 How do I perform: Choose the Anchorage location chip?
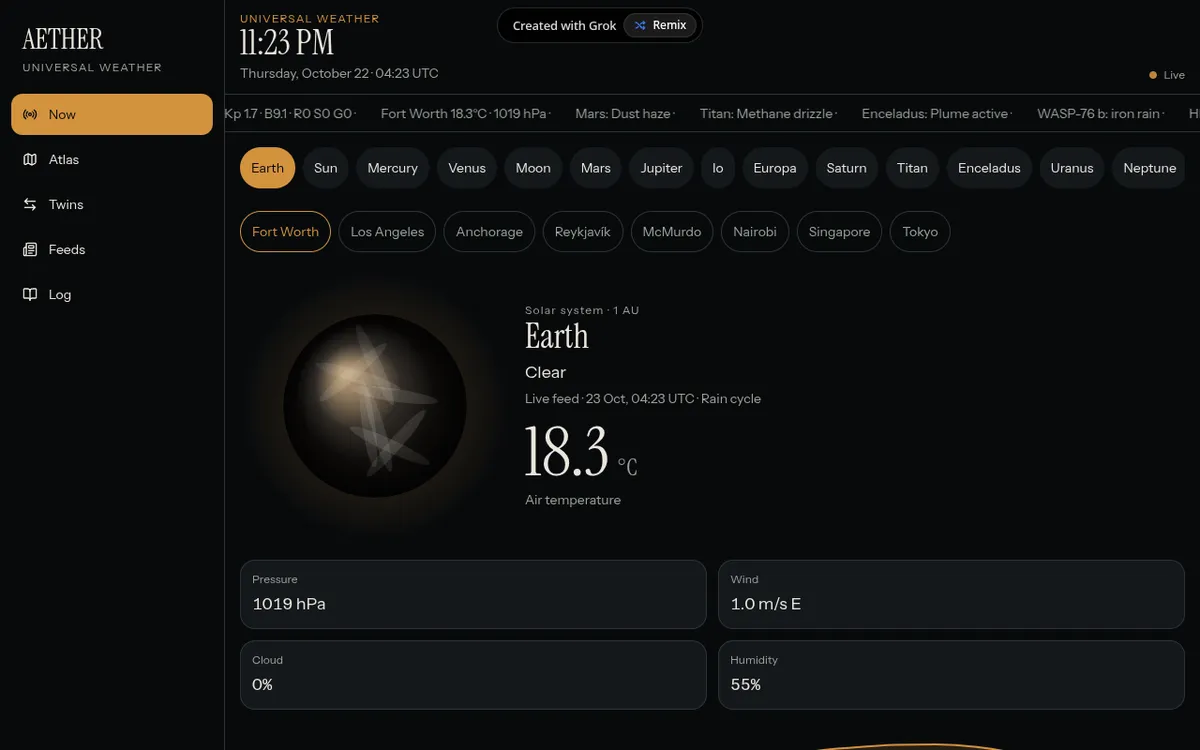489,232
